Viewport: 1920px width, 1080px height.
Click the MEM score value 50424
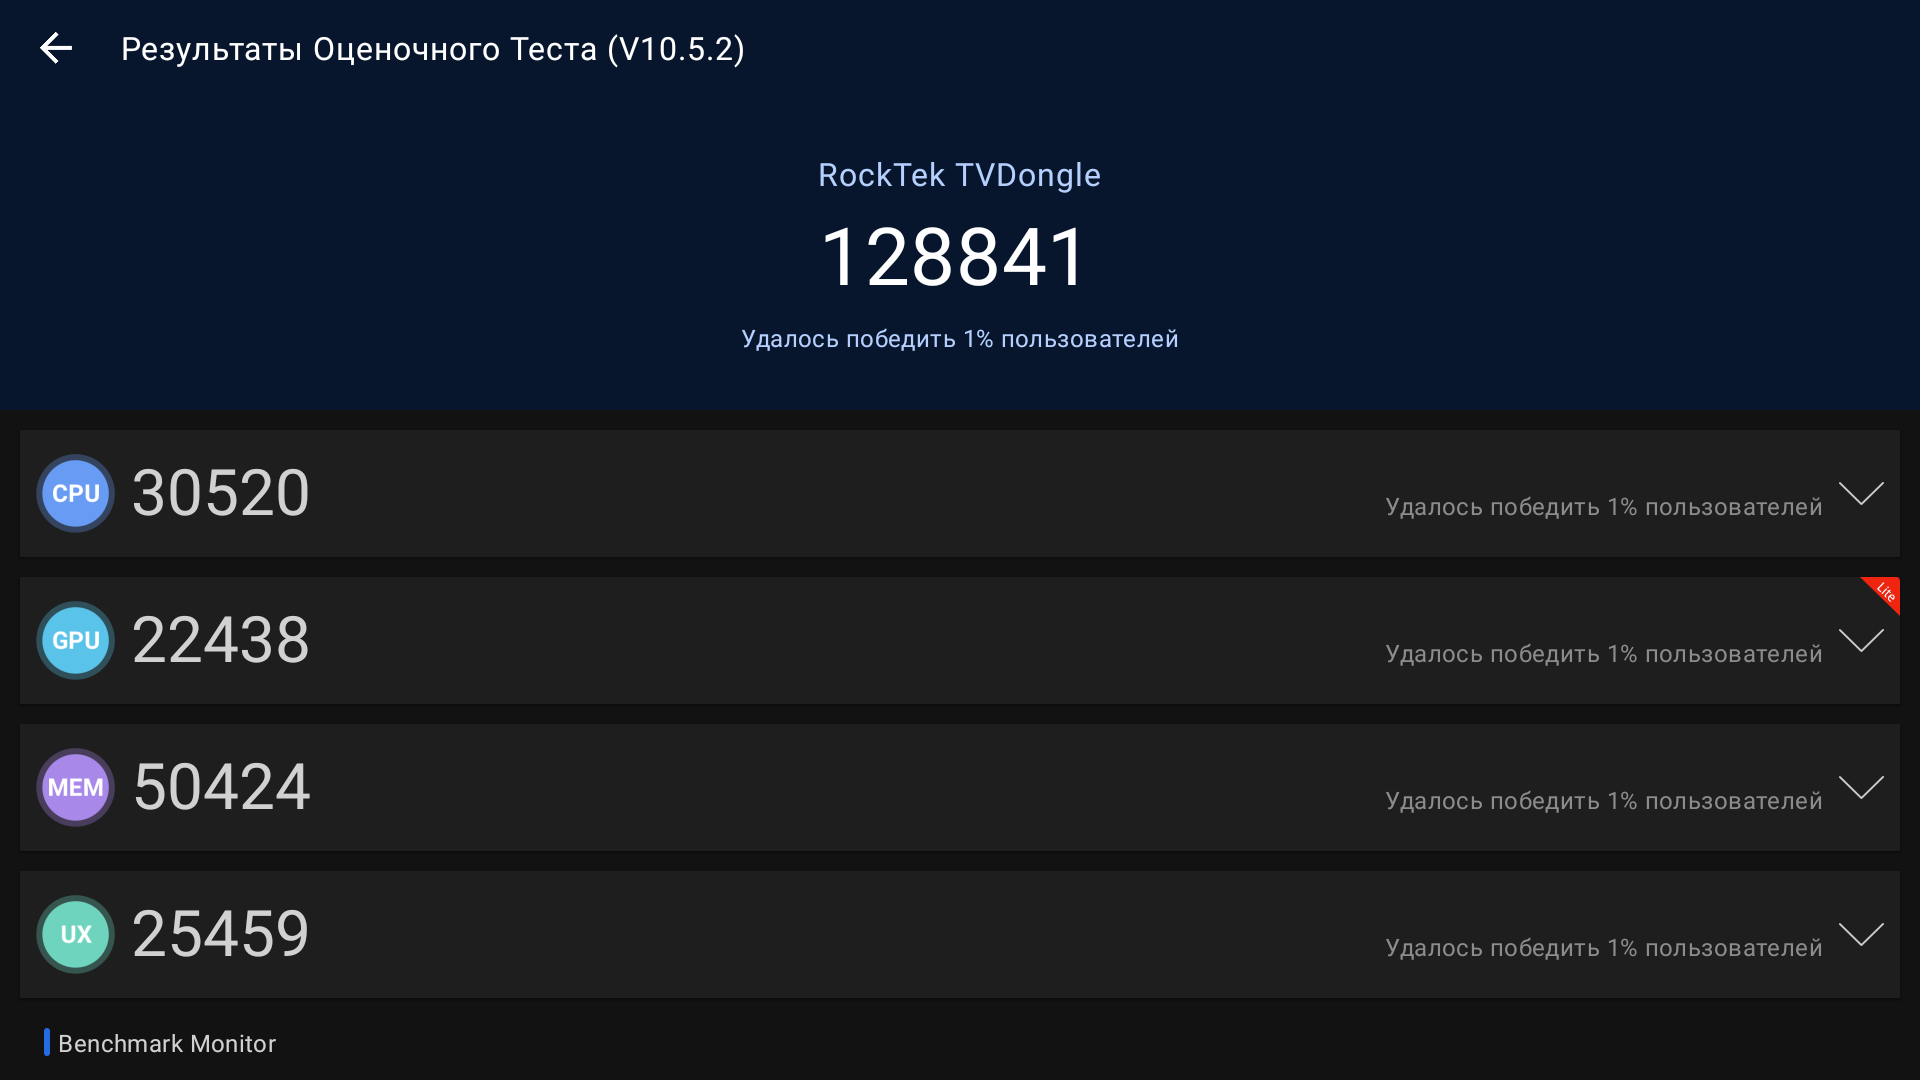pyautogui.click(x=221, y=787)
